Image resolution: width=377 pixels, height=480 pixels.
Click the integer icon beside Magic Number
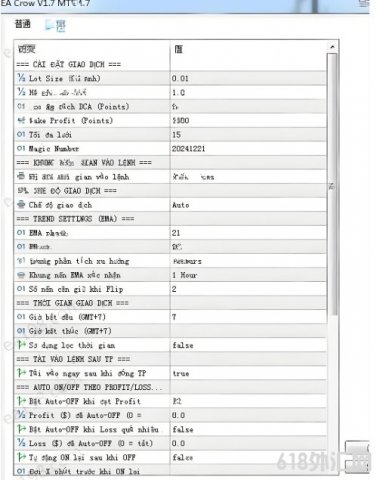coord(21,148)
